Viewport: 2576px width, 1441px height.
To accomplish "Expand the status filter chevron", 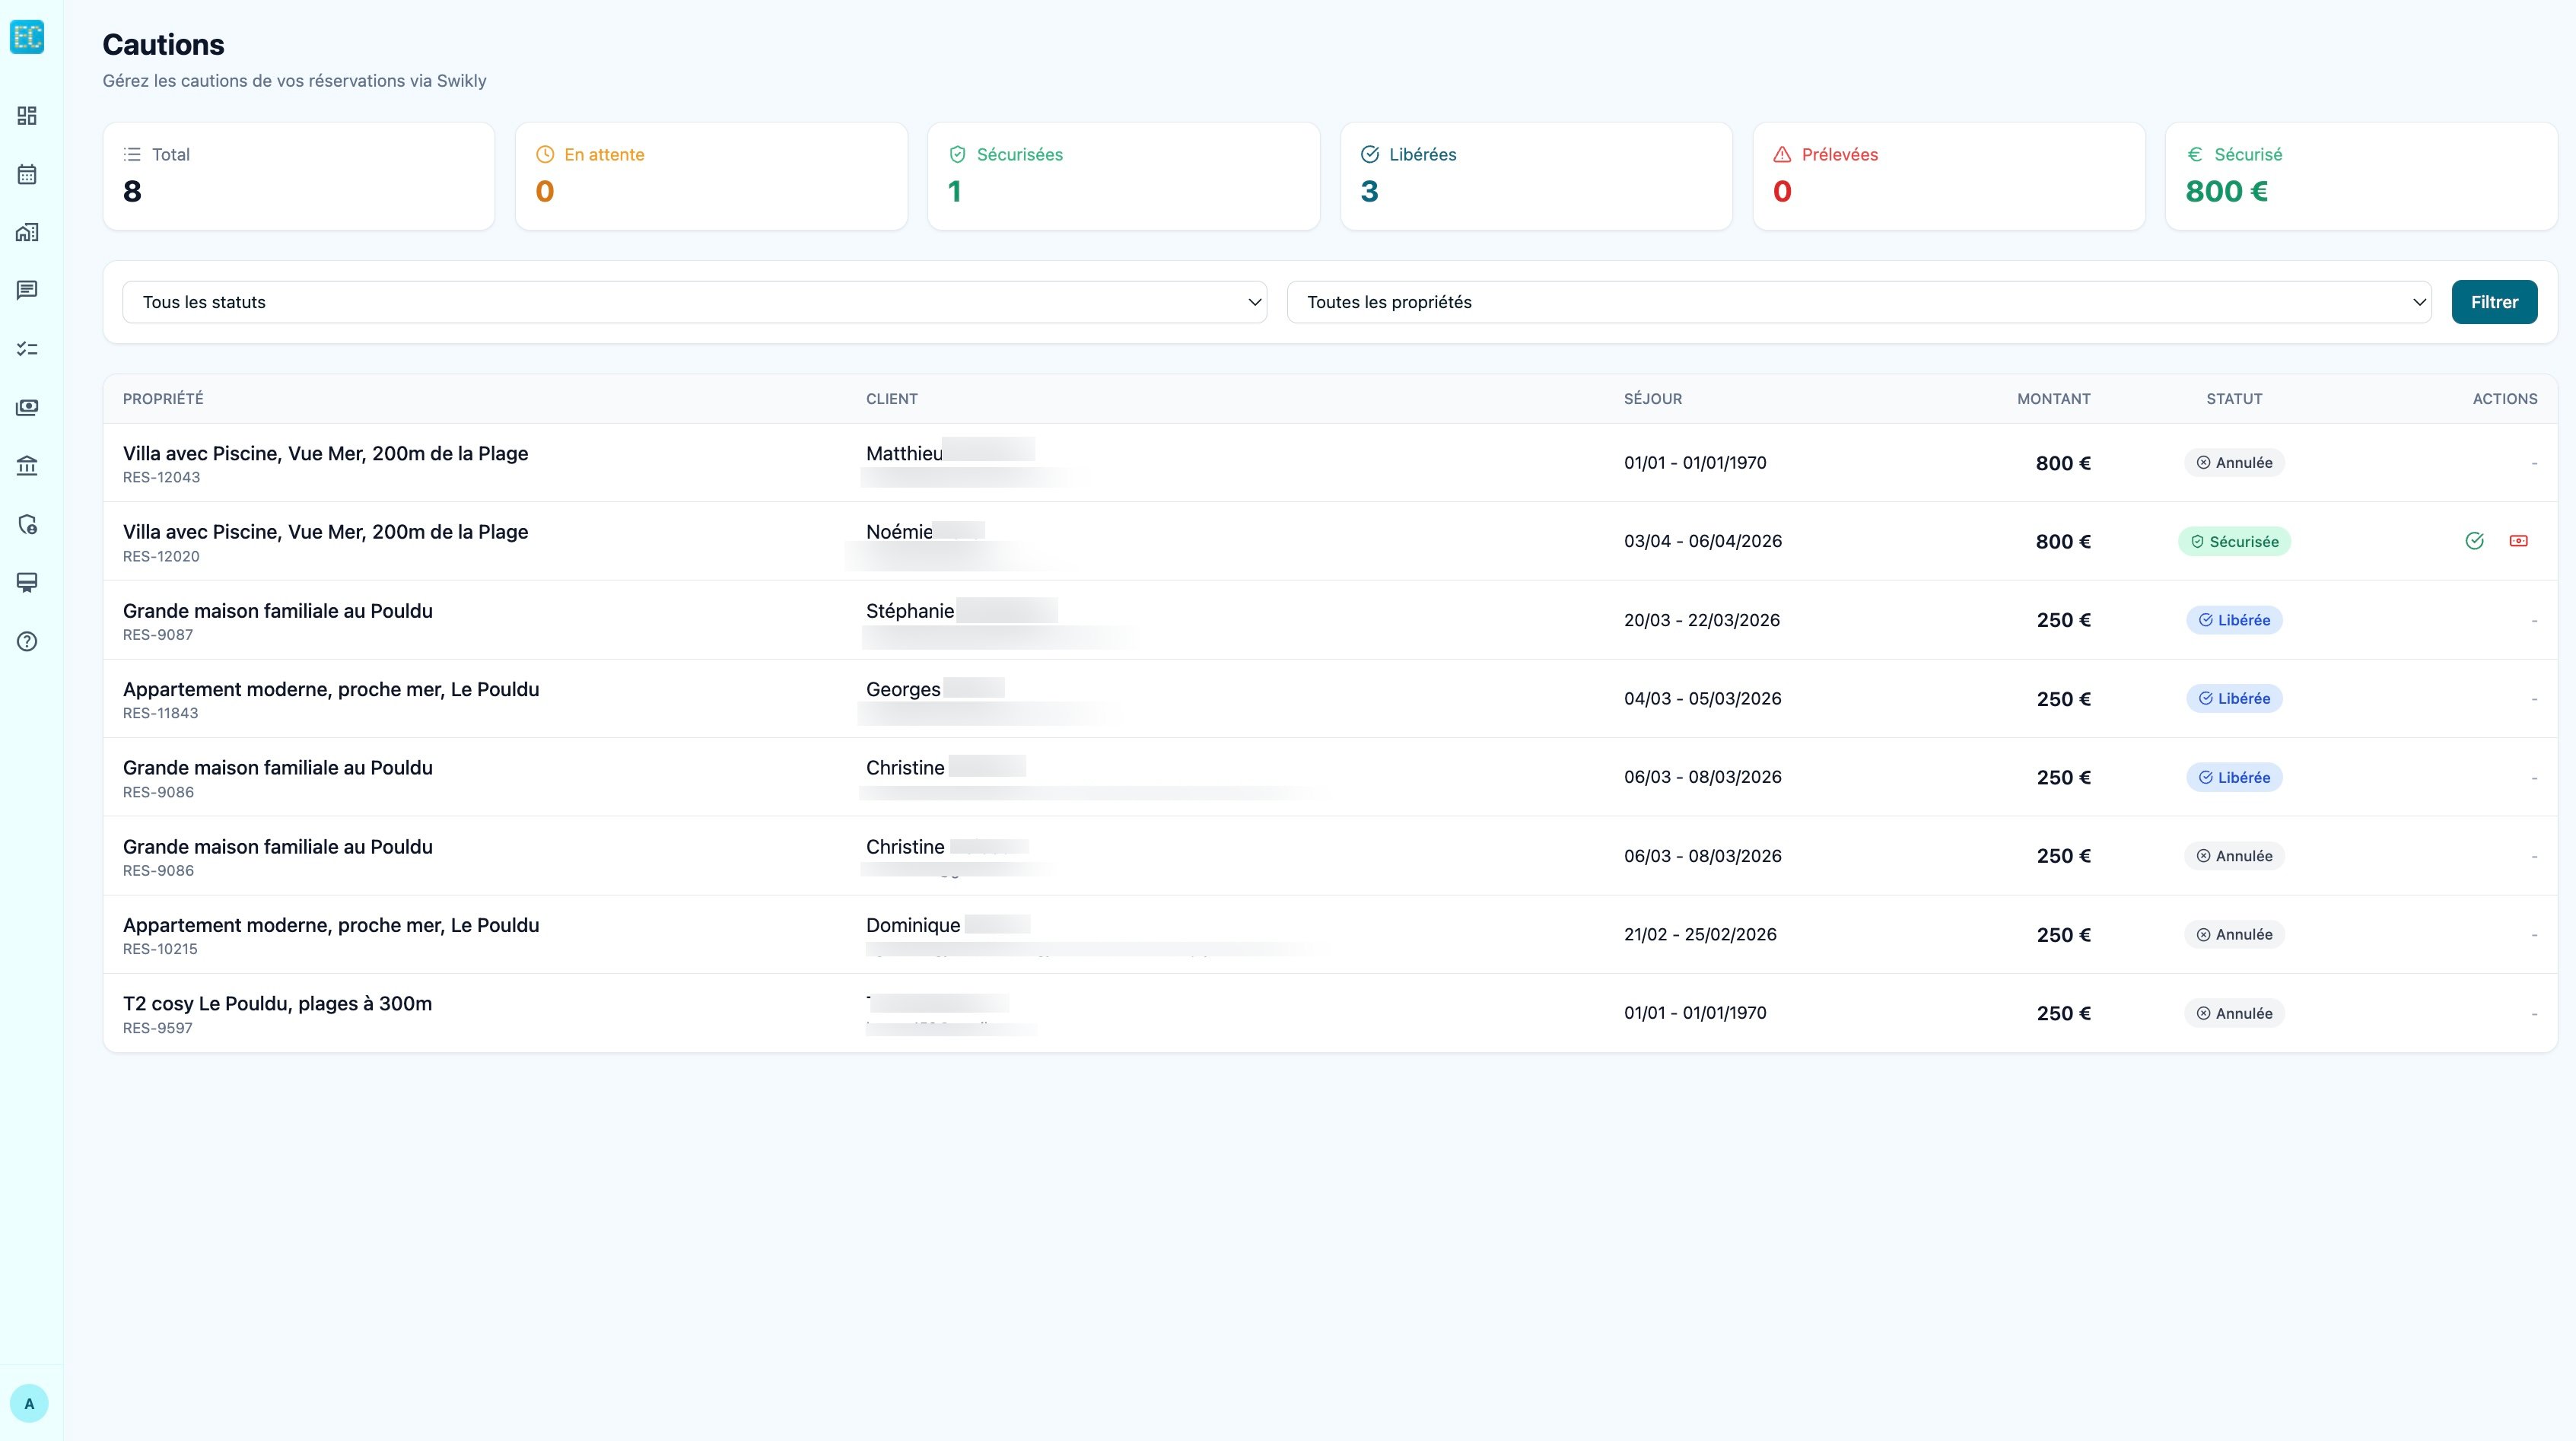I will pyautogui.click(x=1254, y=301).
